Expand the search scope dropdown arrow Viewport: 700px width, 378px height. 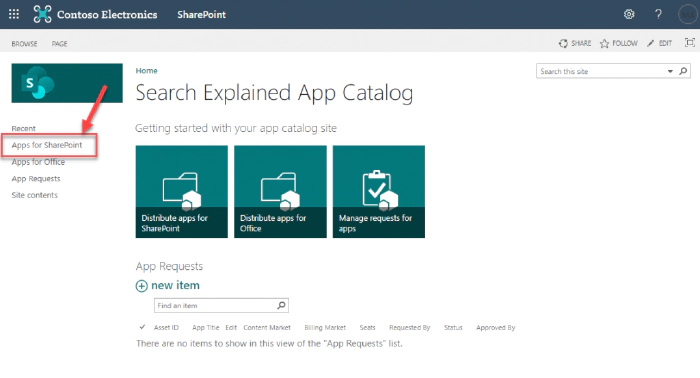(670, 71)
